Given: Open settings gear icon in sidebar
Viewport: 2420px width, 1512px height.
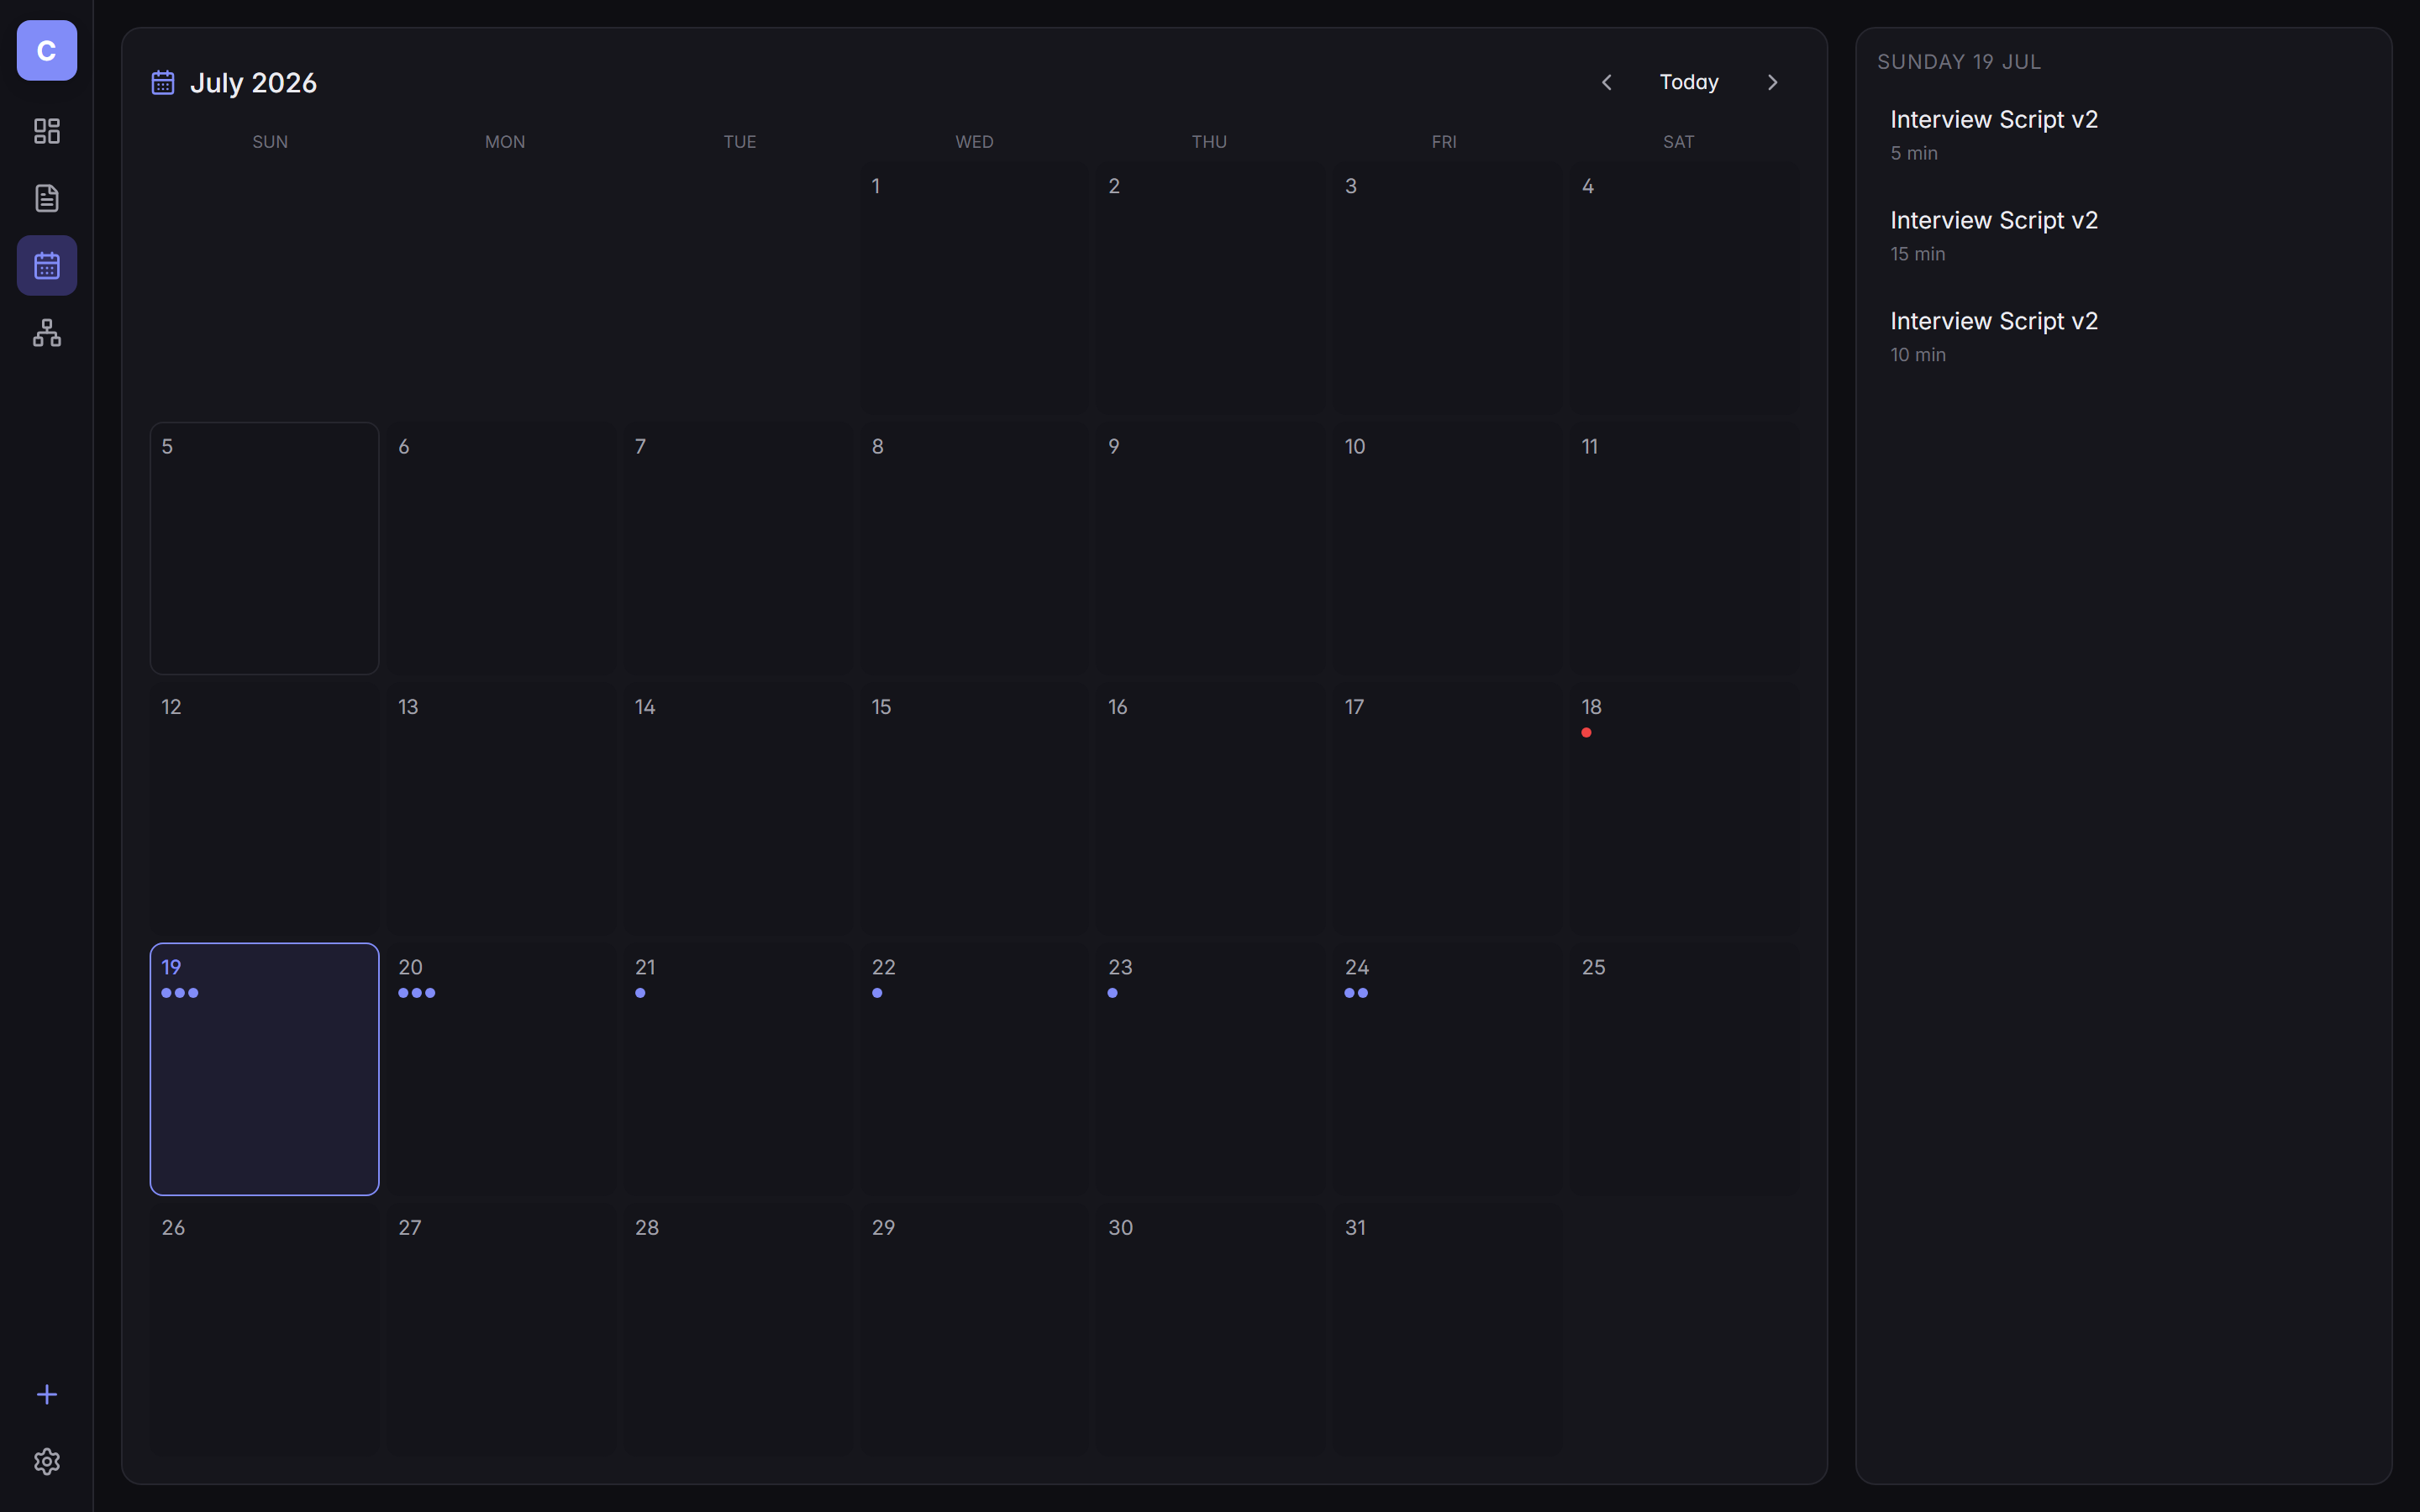Looking at the screenshot, I should pyautogui.click(x=47, y=1461).
